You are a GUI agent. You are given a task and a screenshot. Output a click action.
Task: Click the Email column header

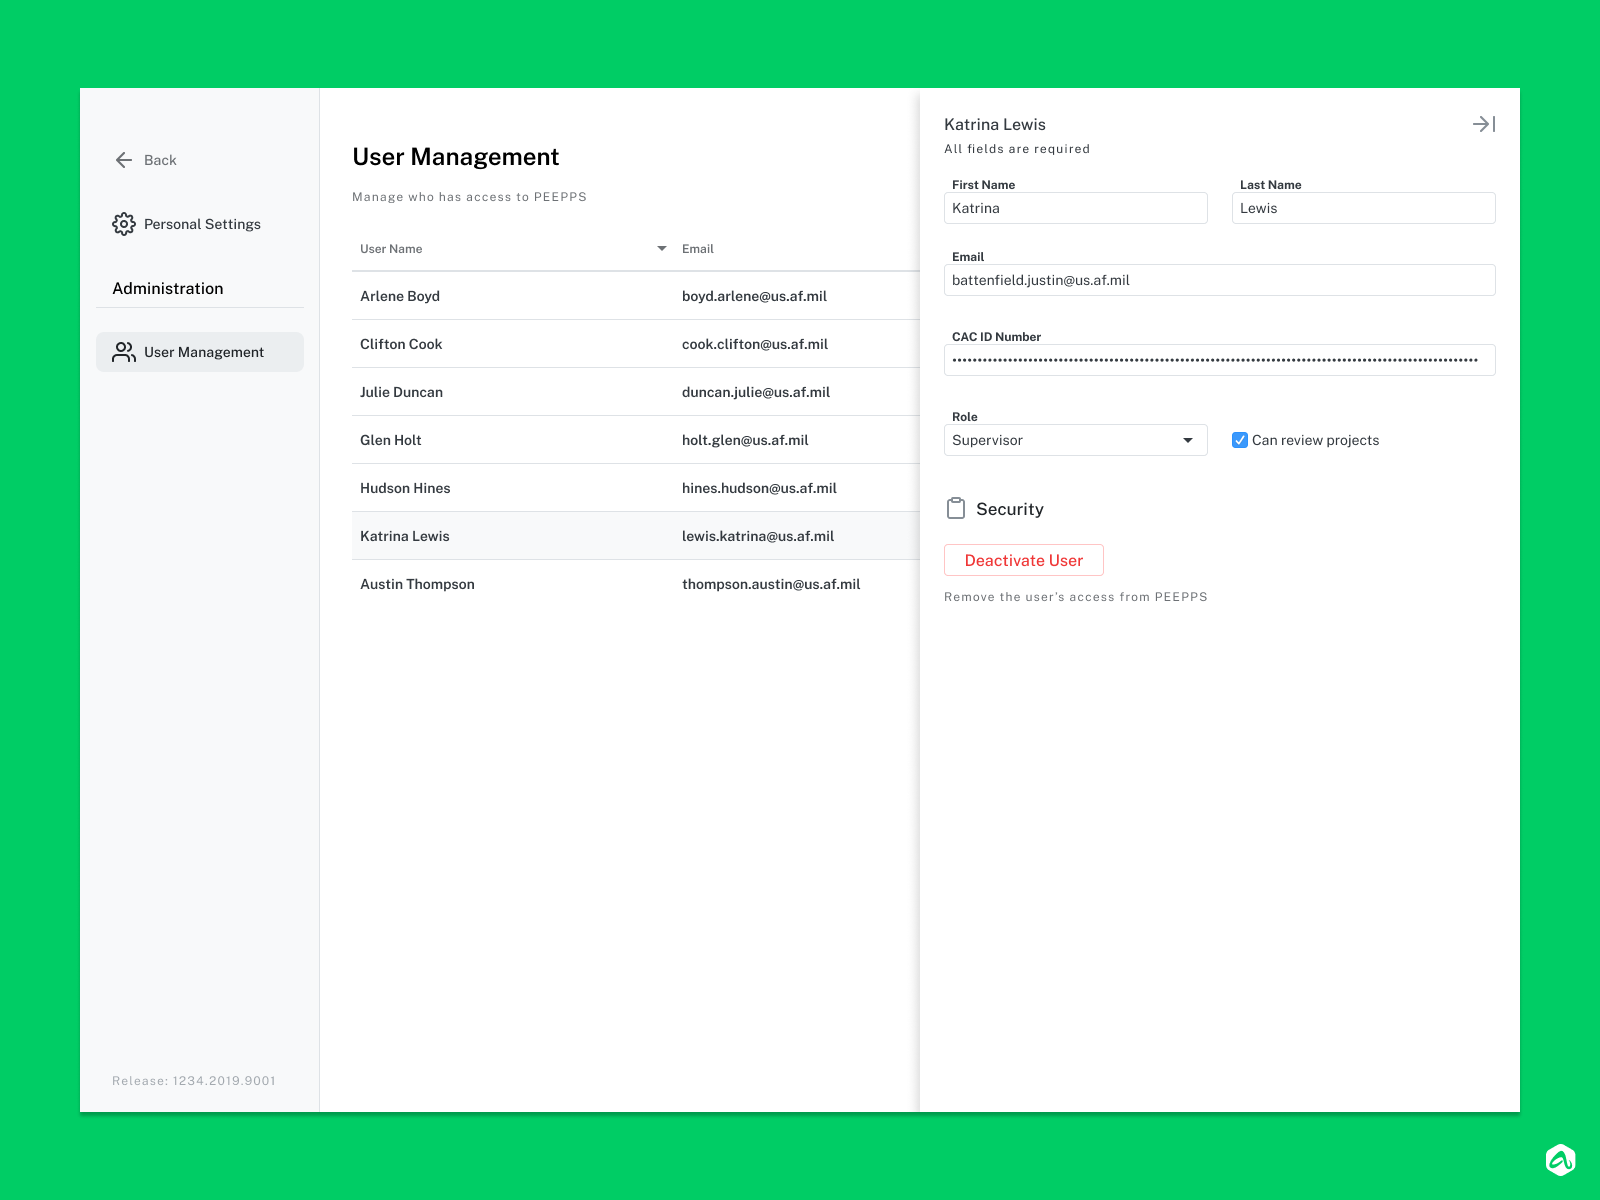coord(698,249)
